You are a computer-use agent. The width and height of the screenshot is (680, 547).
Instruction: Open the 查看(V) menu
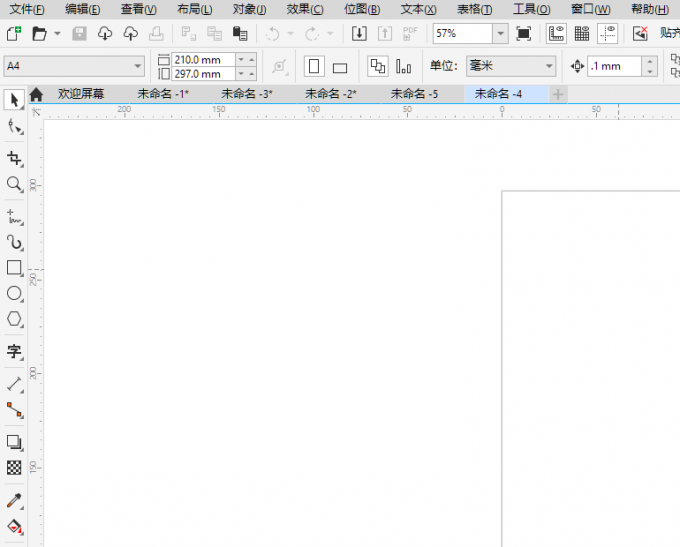point(138,9)
